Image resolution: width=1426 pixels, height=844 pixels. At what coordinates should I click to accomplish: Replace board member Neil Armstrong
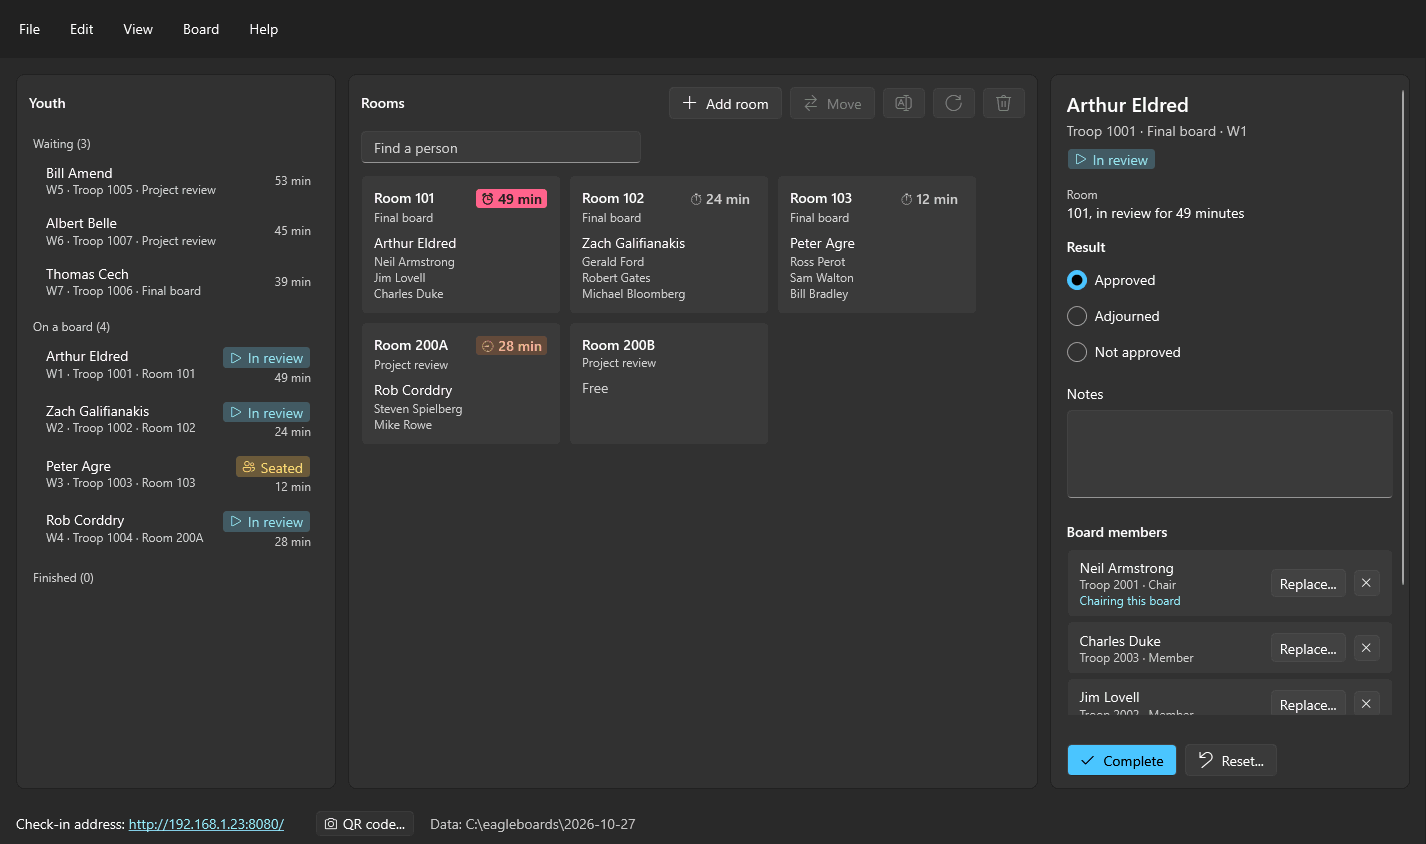coord(1308,583)
